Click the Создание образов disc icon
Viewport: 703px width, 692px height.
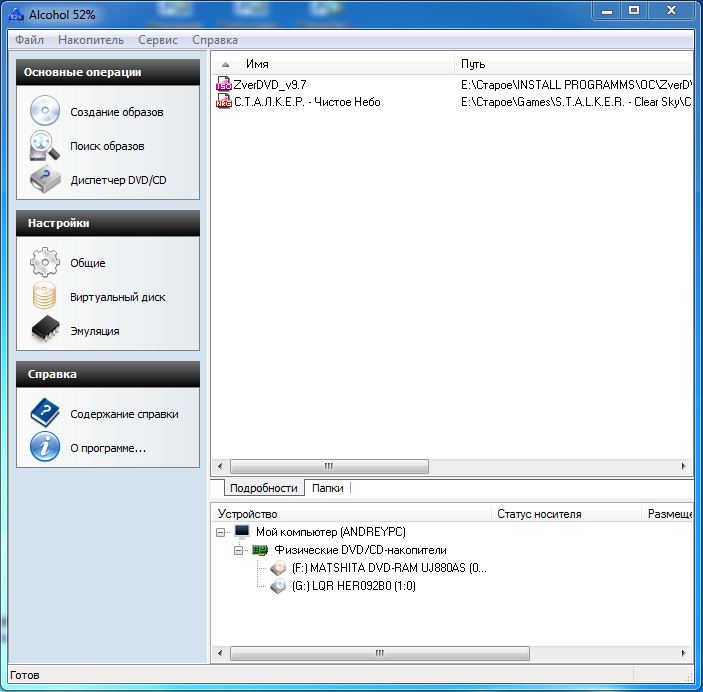pos(44,111)
